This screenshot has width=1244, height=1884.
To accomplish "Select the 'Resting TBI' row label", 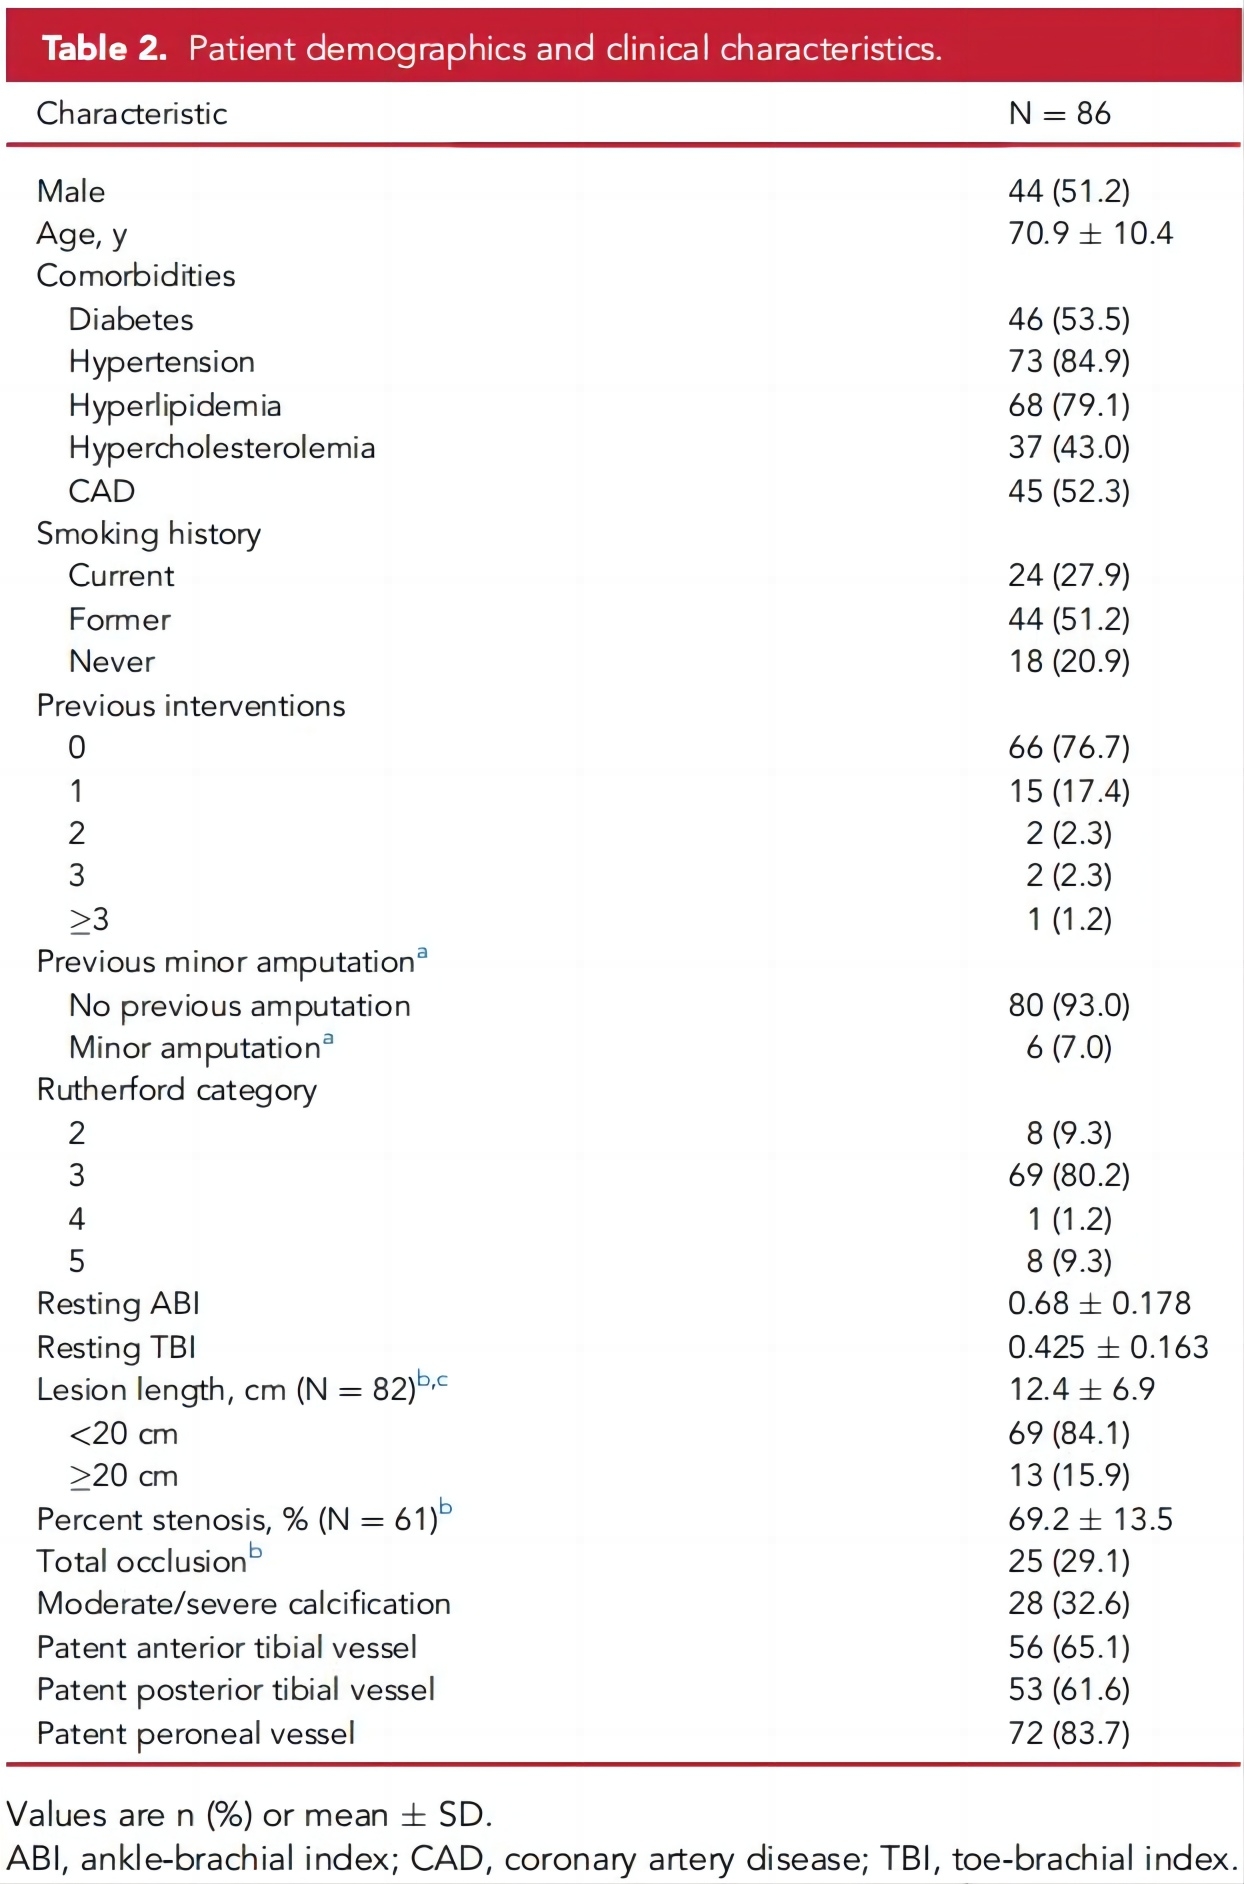I will (x=117, y=1348).
